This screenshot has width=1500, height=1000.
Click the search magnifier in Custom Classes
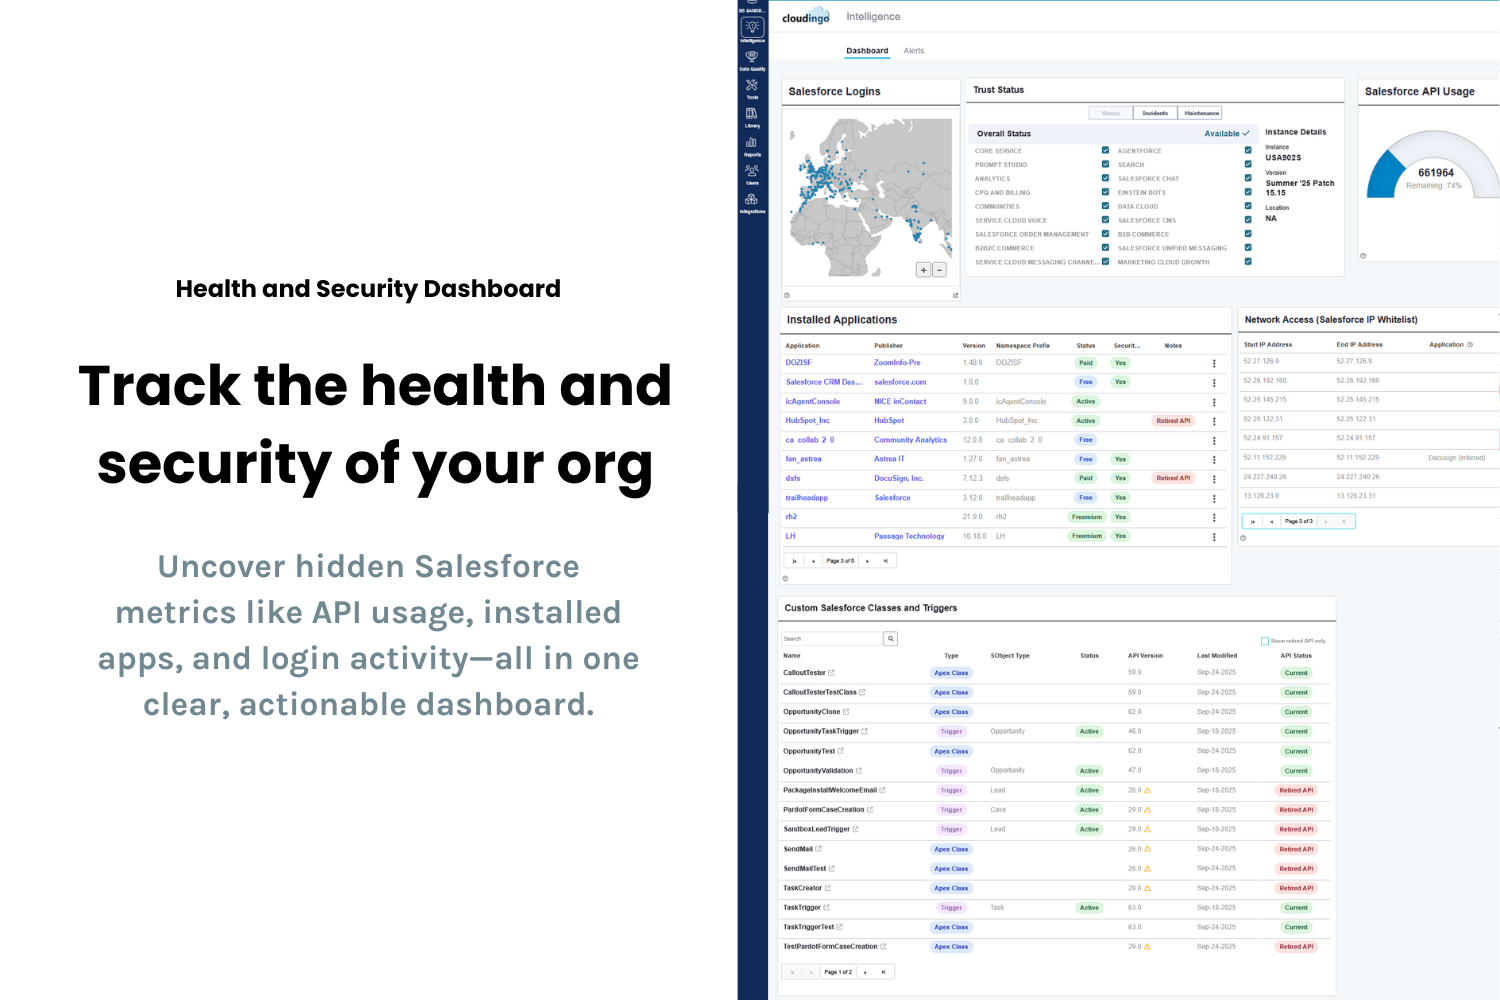890,638
